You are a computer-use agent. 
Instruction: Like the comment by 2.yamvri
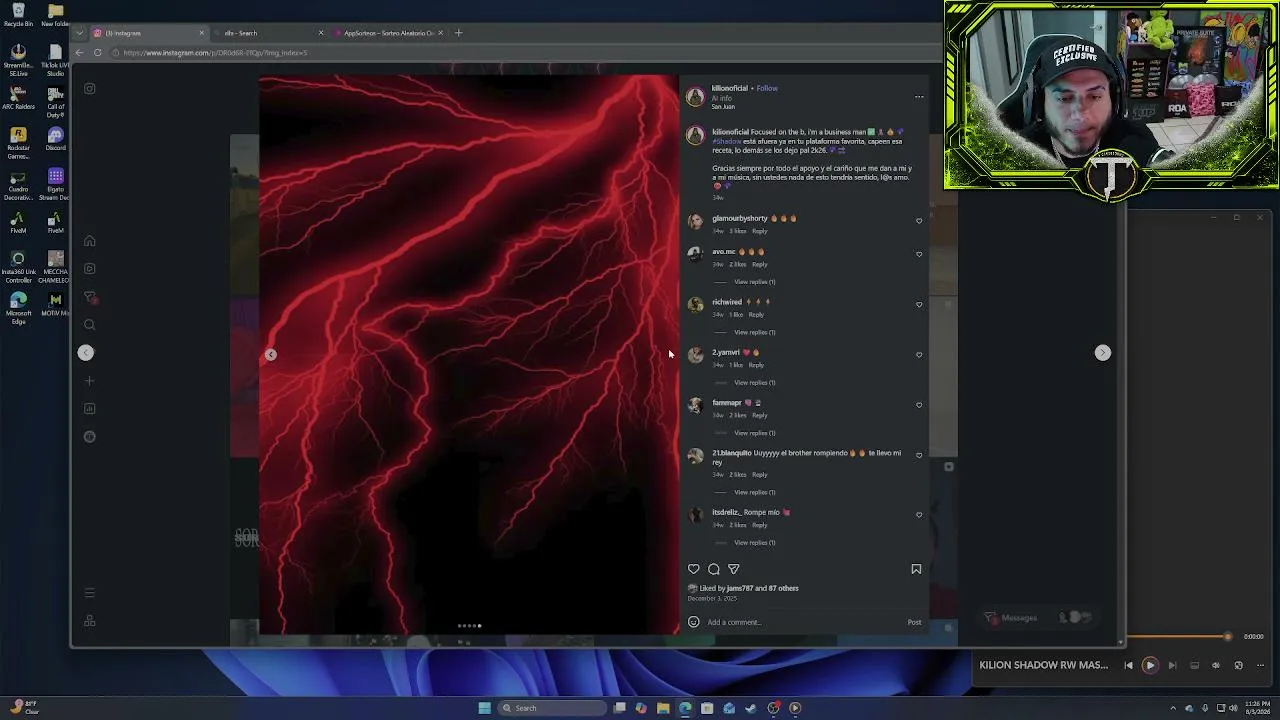(919, 354)
